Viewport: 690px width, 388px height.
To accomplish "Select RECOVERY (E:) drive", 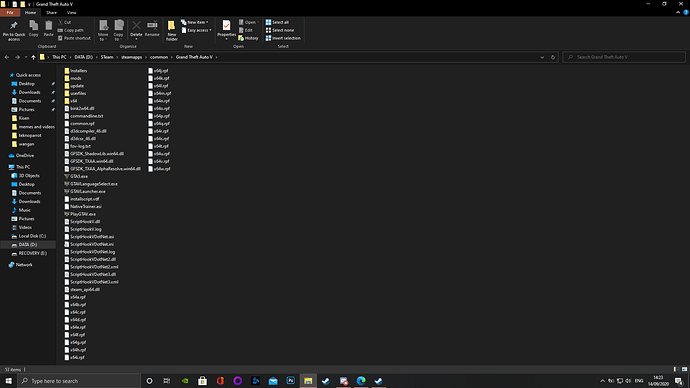I will point(33,253).
